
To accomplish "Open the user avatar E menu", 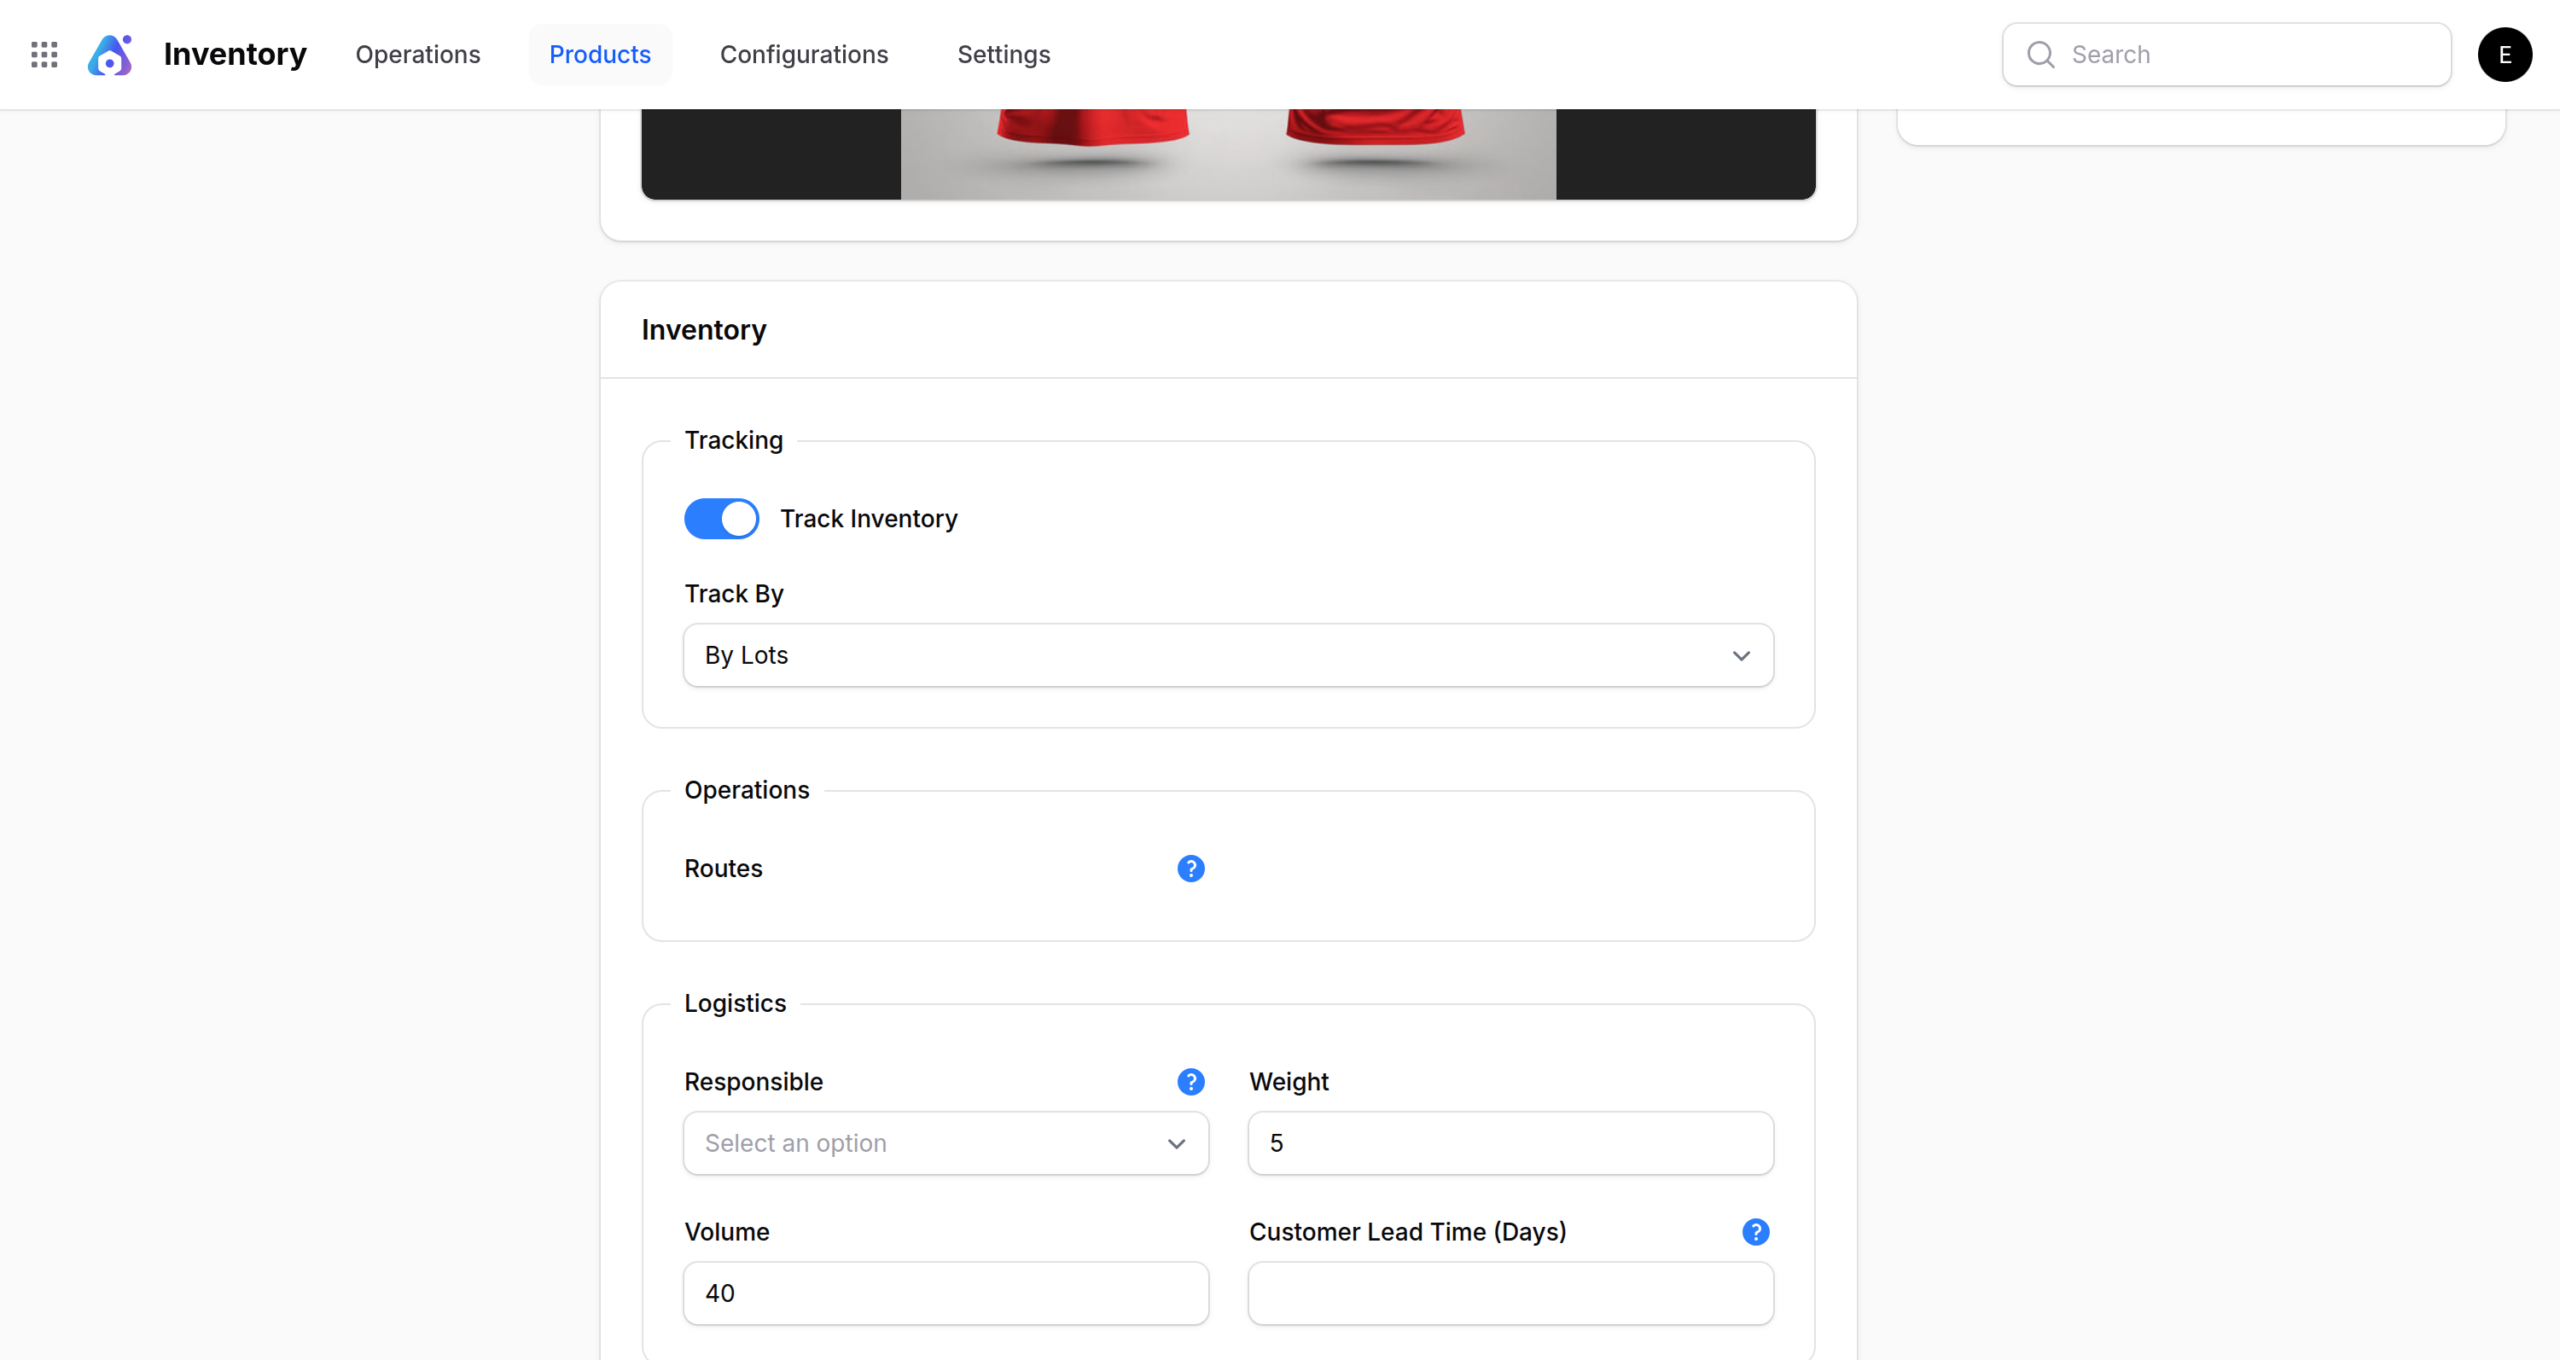I will click(x=2504, y=54).
